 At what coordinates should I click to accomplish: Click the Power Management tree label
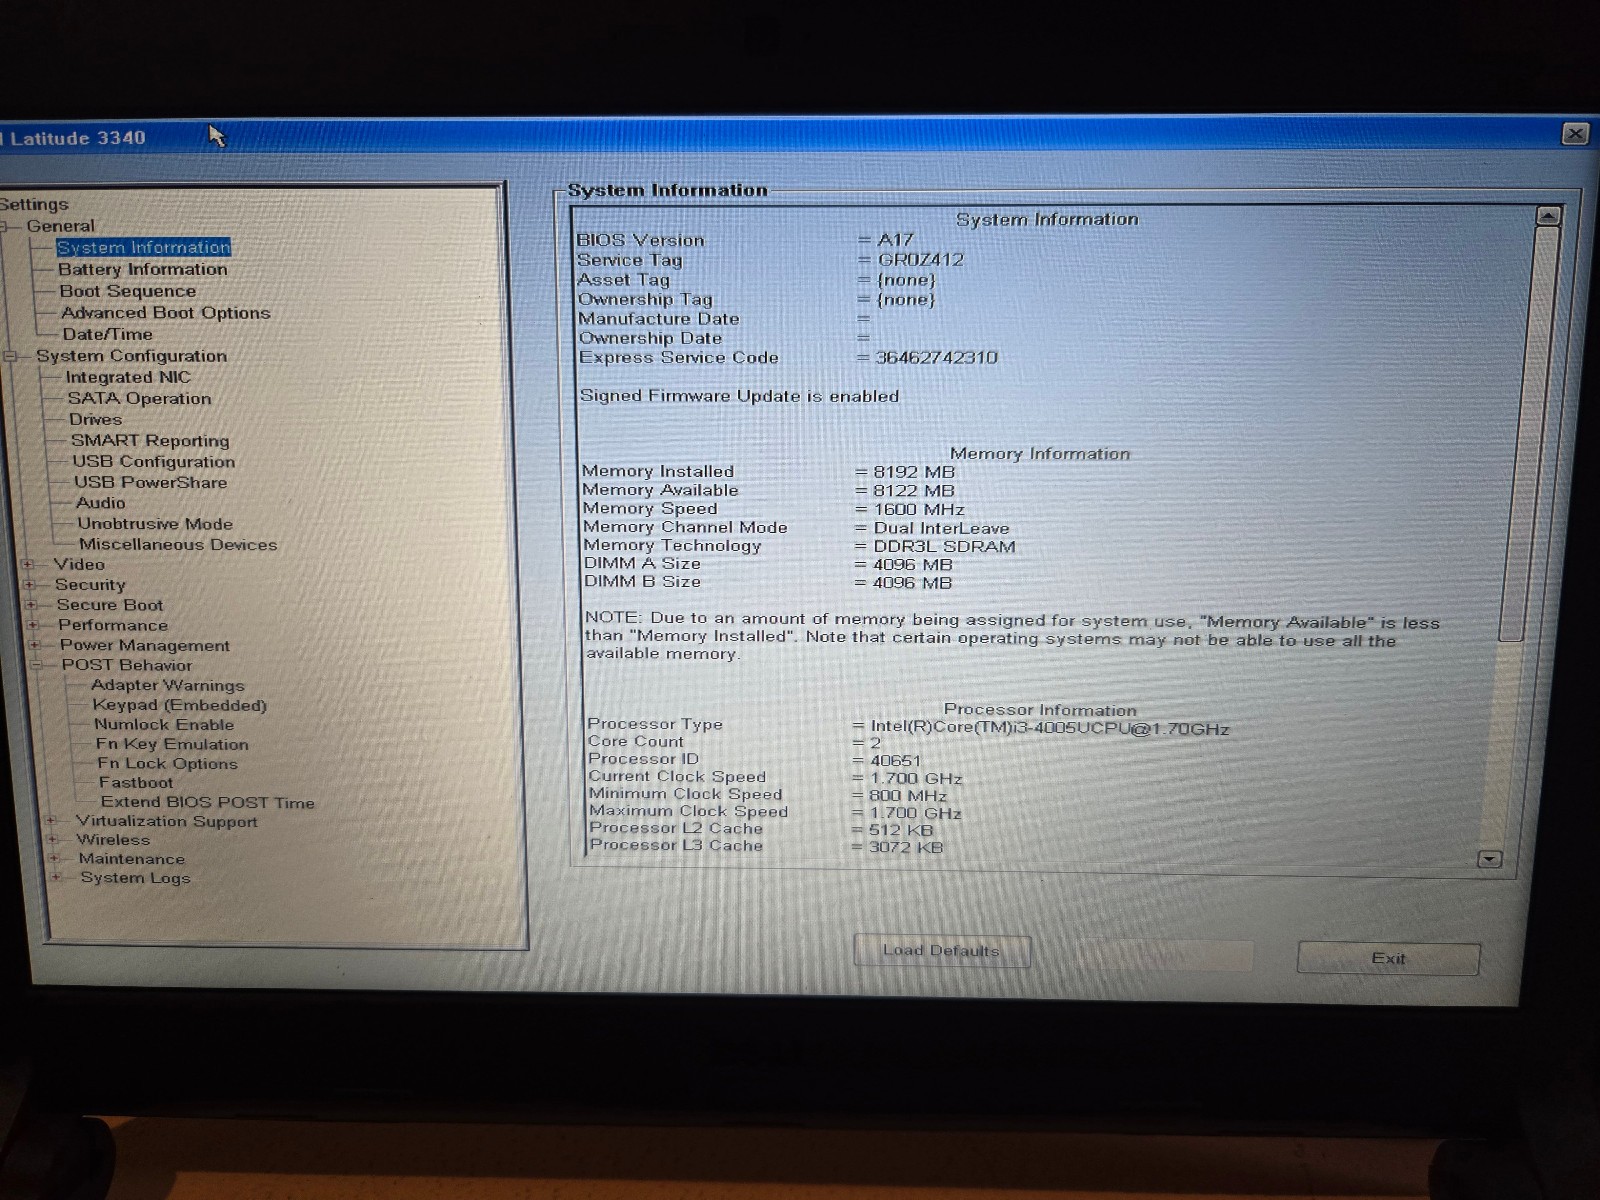point(145,645)
